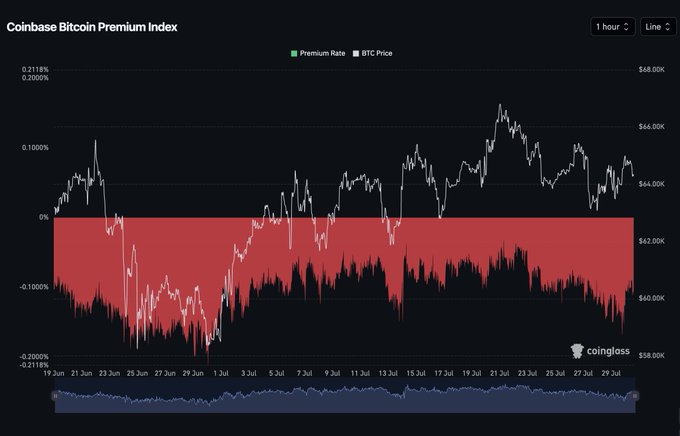Click the $68.00K right axis label

(651, 69)
